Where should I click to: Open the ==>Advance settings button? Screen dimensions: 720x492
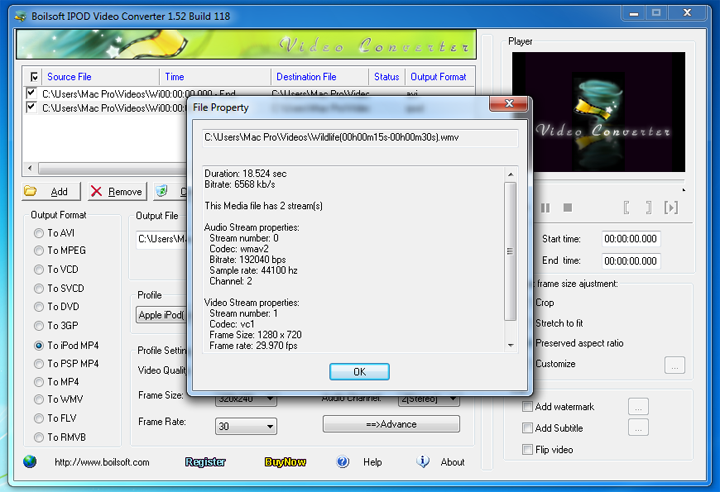click(391, 424)
